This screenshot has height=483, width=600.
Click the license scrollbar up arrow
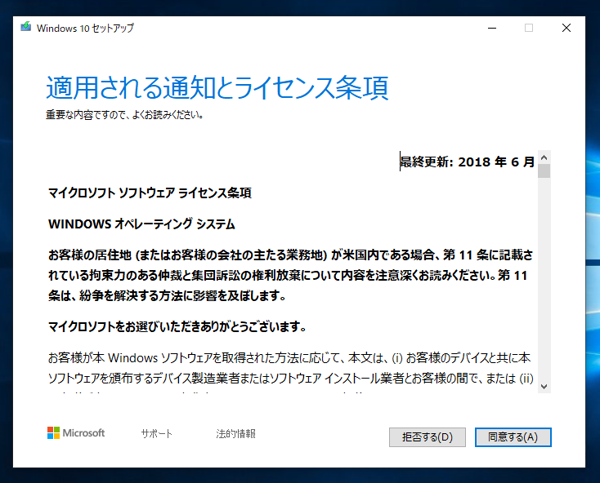[x=544, y=157]
